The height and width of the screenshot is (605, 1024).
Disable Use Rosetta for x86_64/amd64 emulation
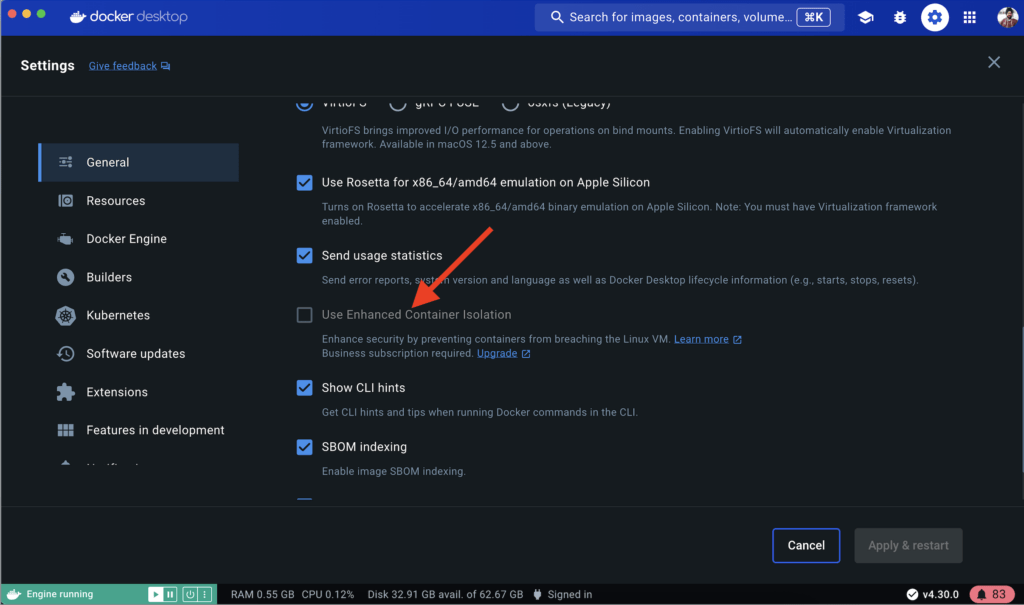click(x=304, y=182)
